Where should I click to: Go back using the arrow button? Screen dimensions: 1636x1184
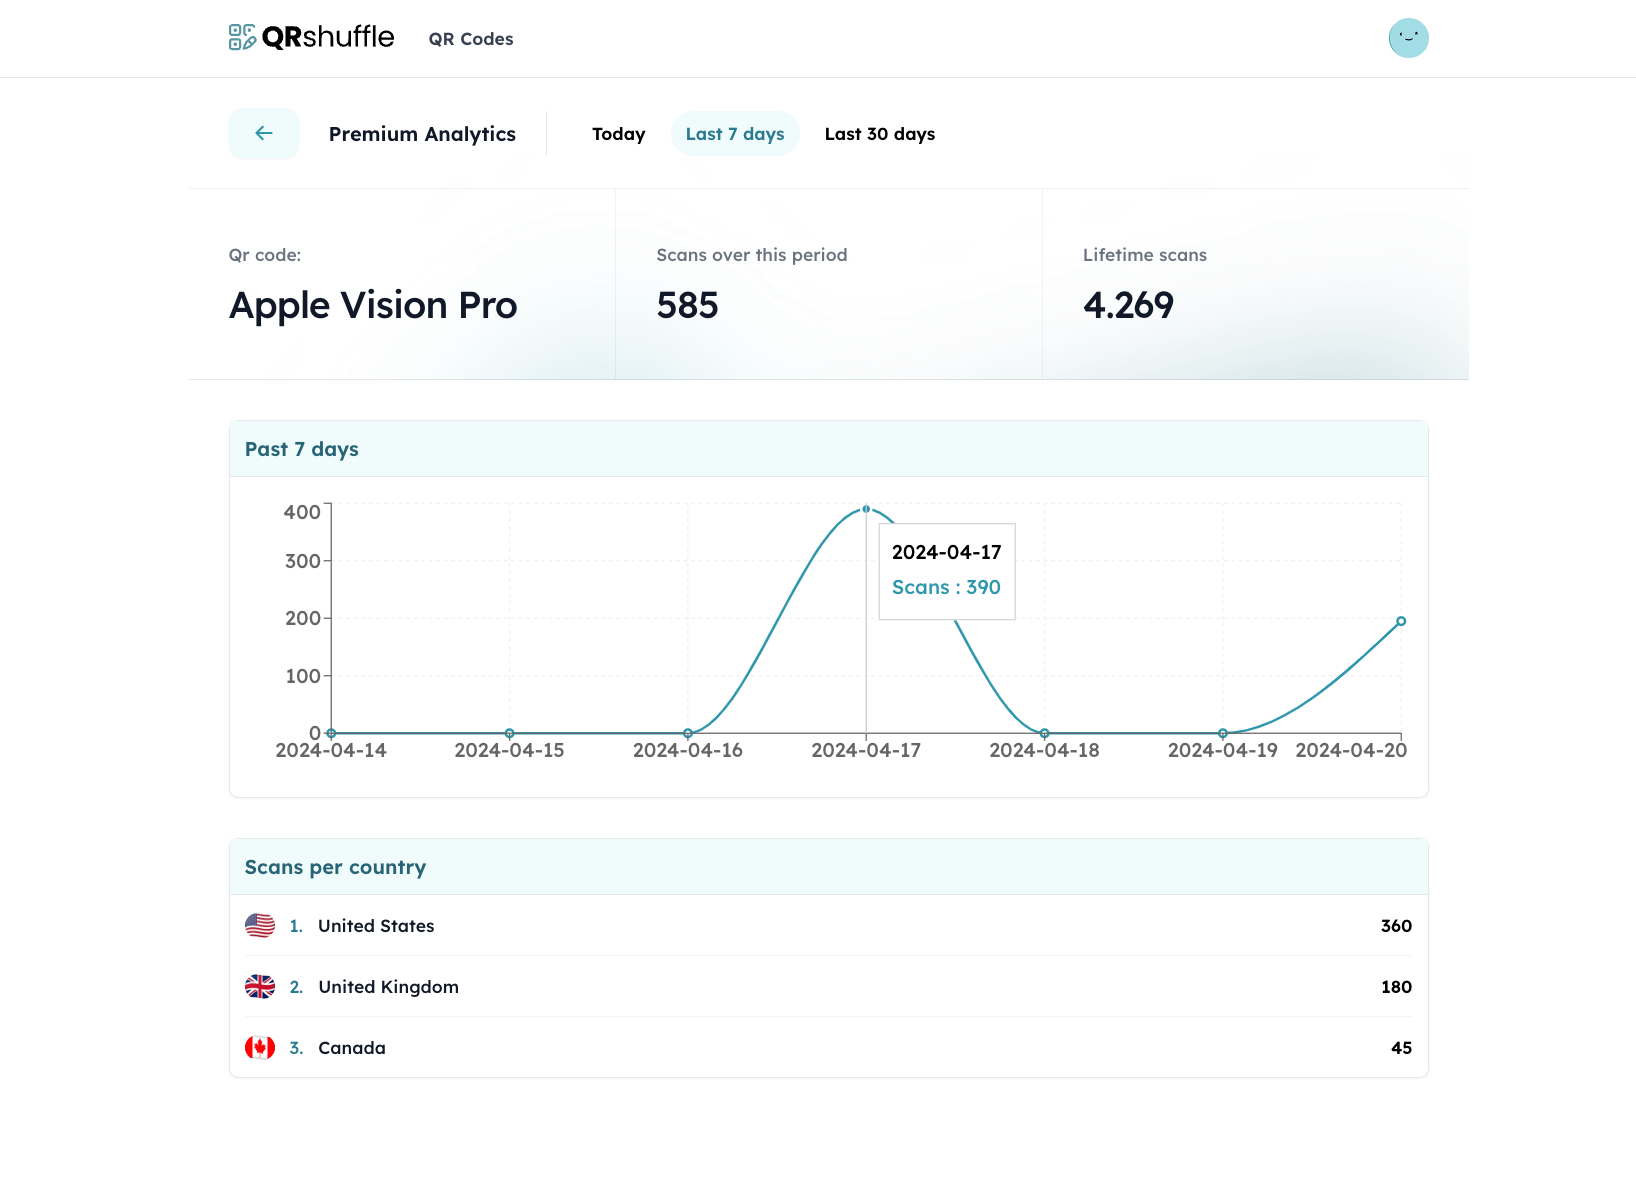264,134
